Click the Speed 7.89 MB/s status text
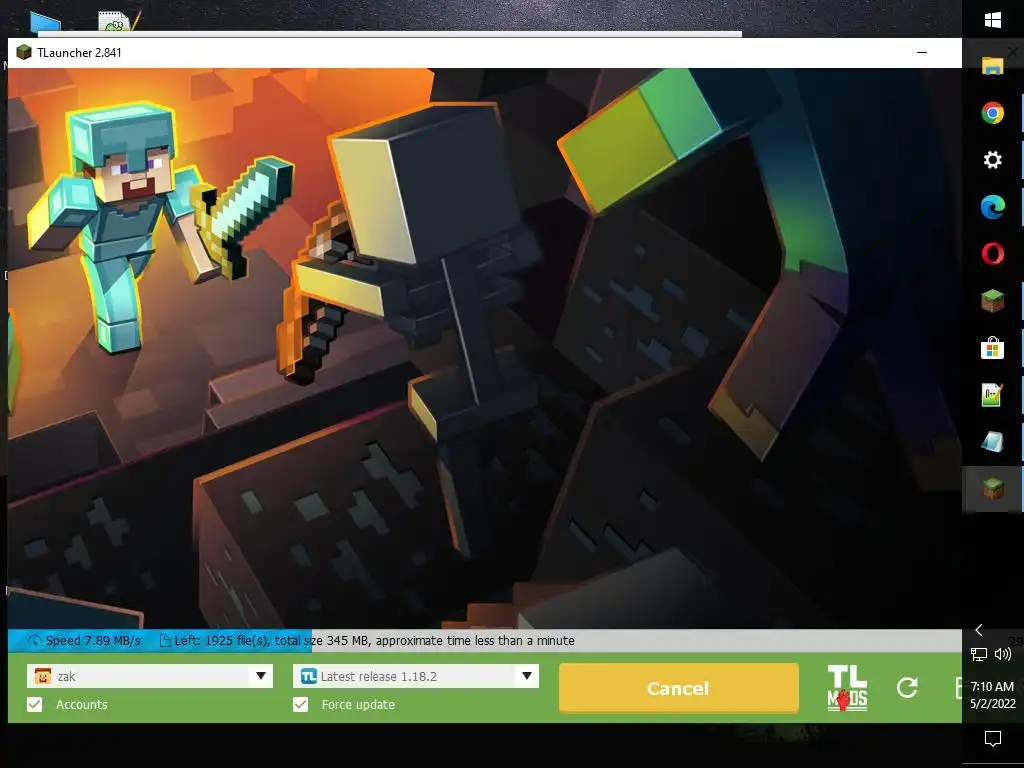Viewport: 1024px width, 768px height. coord(93,641)
